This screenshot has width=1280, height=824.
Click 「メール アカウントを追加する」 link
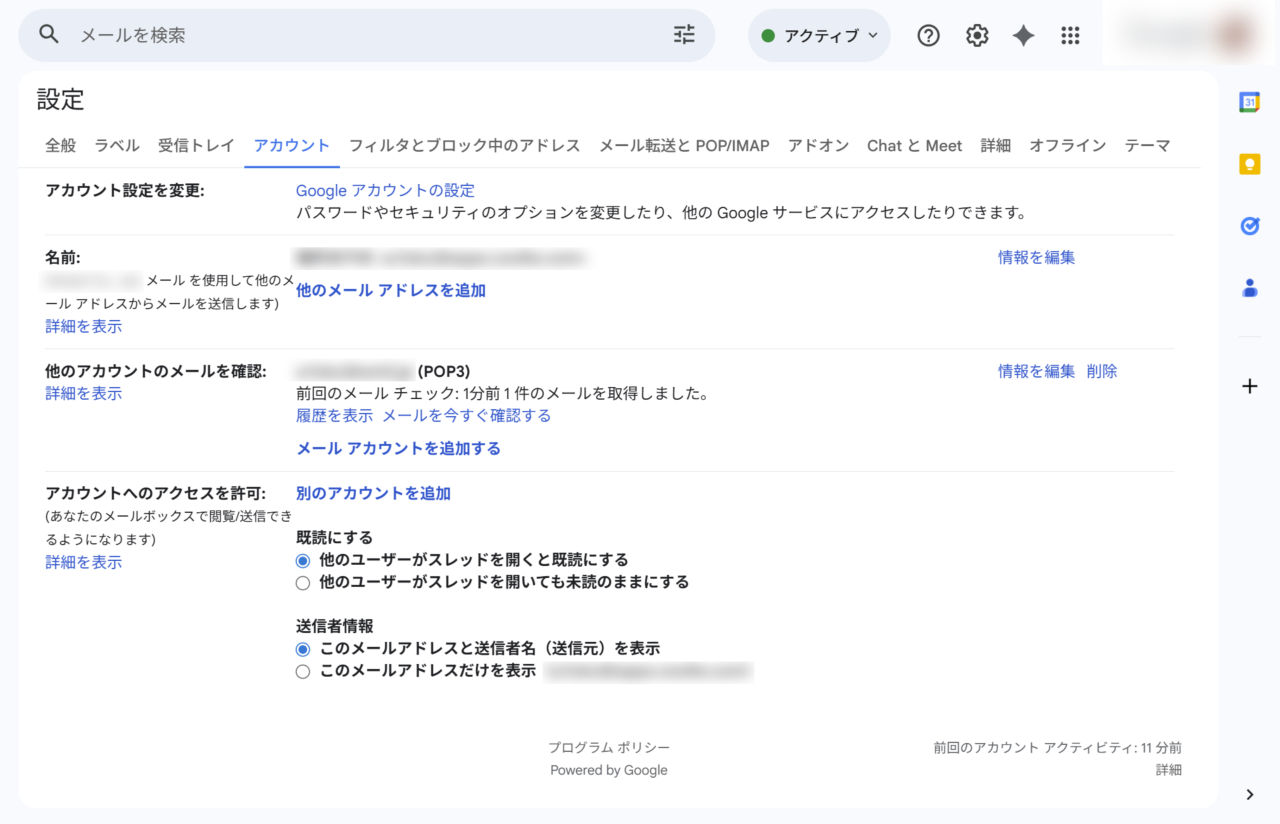click(x=398, y=449)
